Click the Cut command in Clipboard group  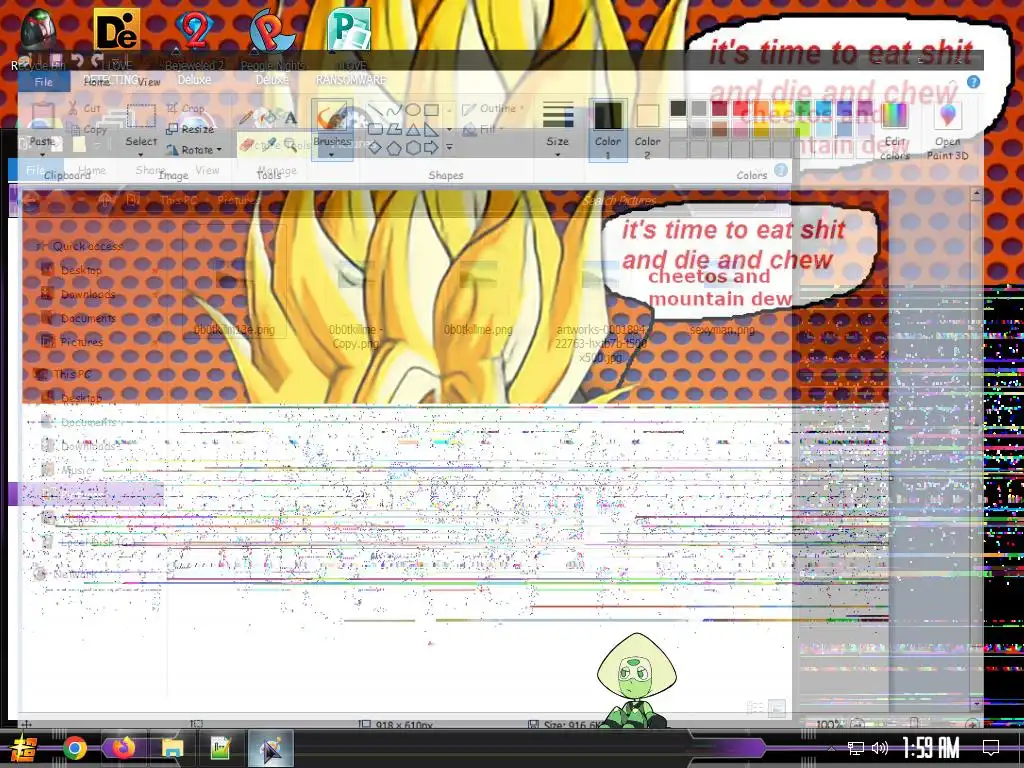coord(84,108)
